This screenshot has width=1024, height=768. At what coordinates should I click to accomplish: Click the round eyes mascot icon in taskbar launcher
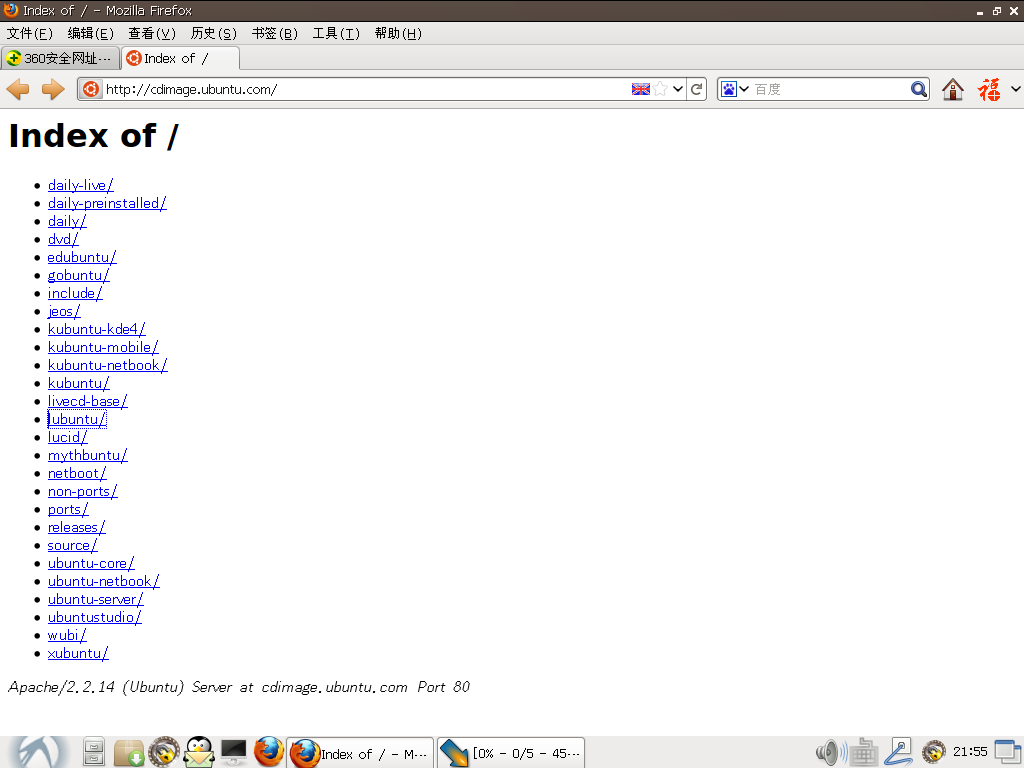tap(163, 752)
